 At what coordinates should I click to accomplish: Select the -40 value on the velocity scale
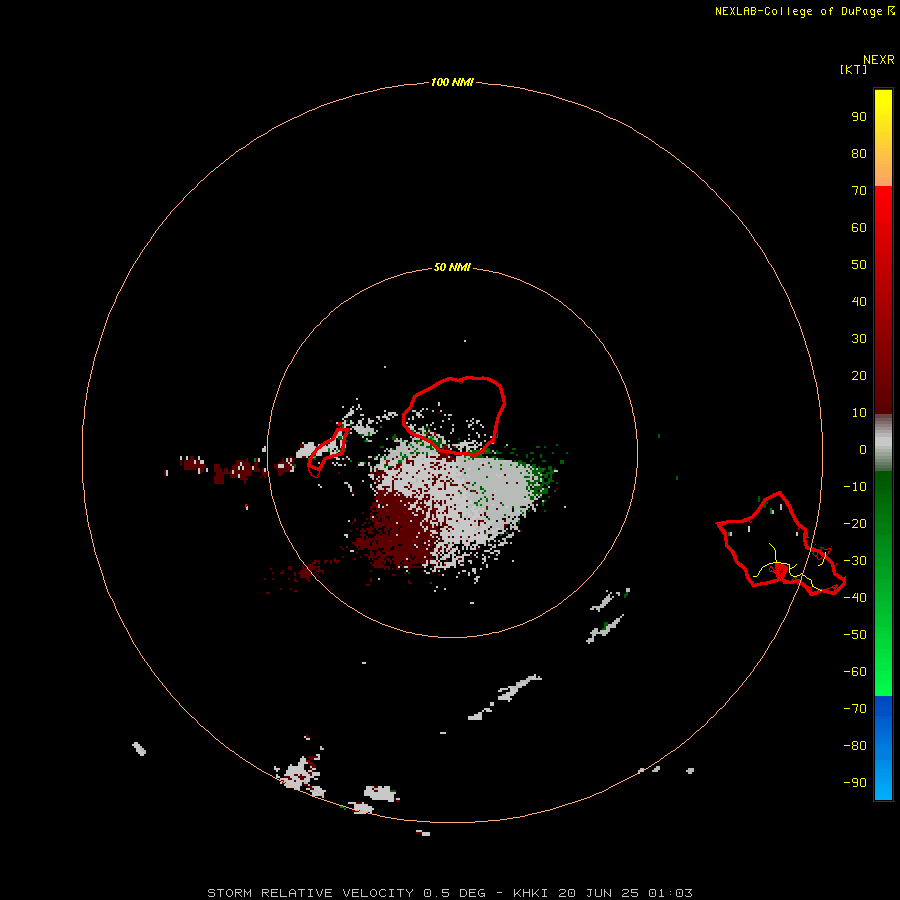coord(855,598)
